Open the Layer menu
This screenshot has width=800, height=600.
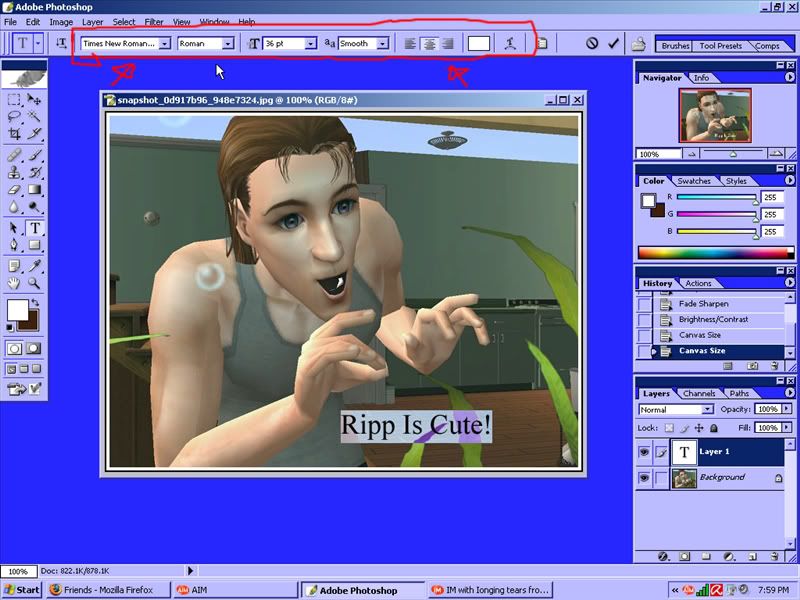pos(92,22)
